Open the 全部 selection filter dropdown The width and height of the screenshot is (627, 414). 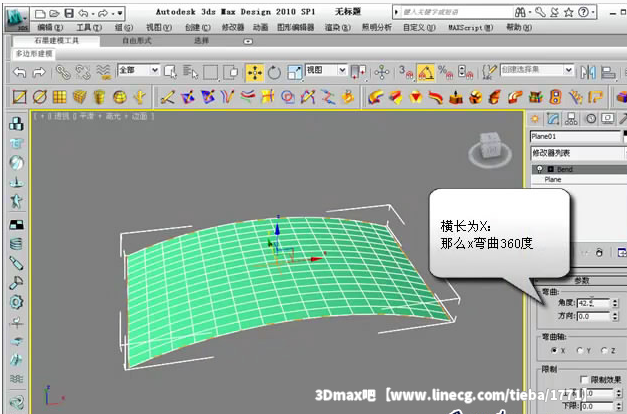137,72
